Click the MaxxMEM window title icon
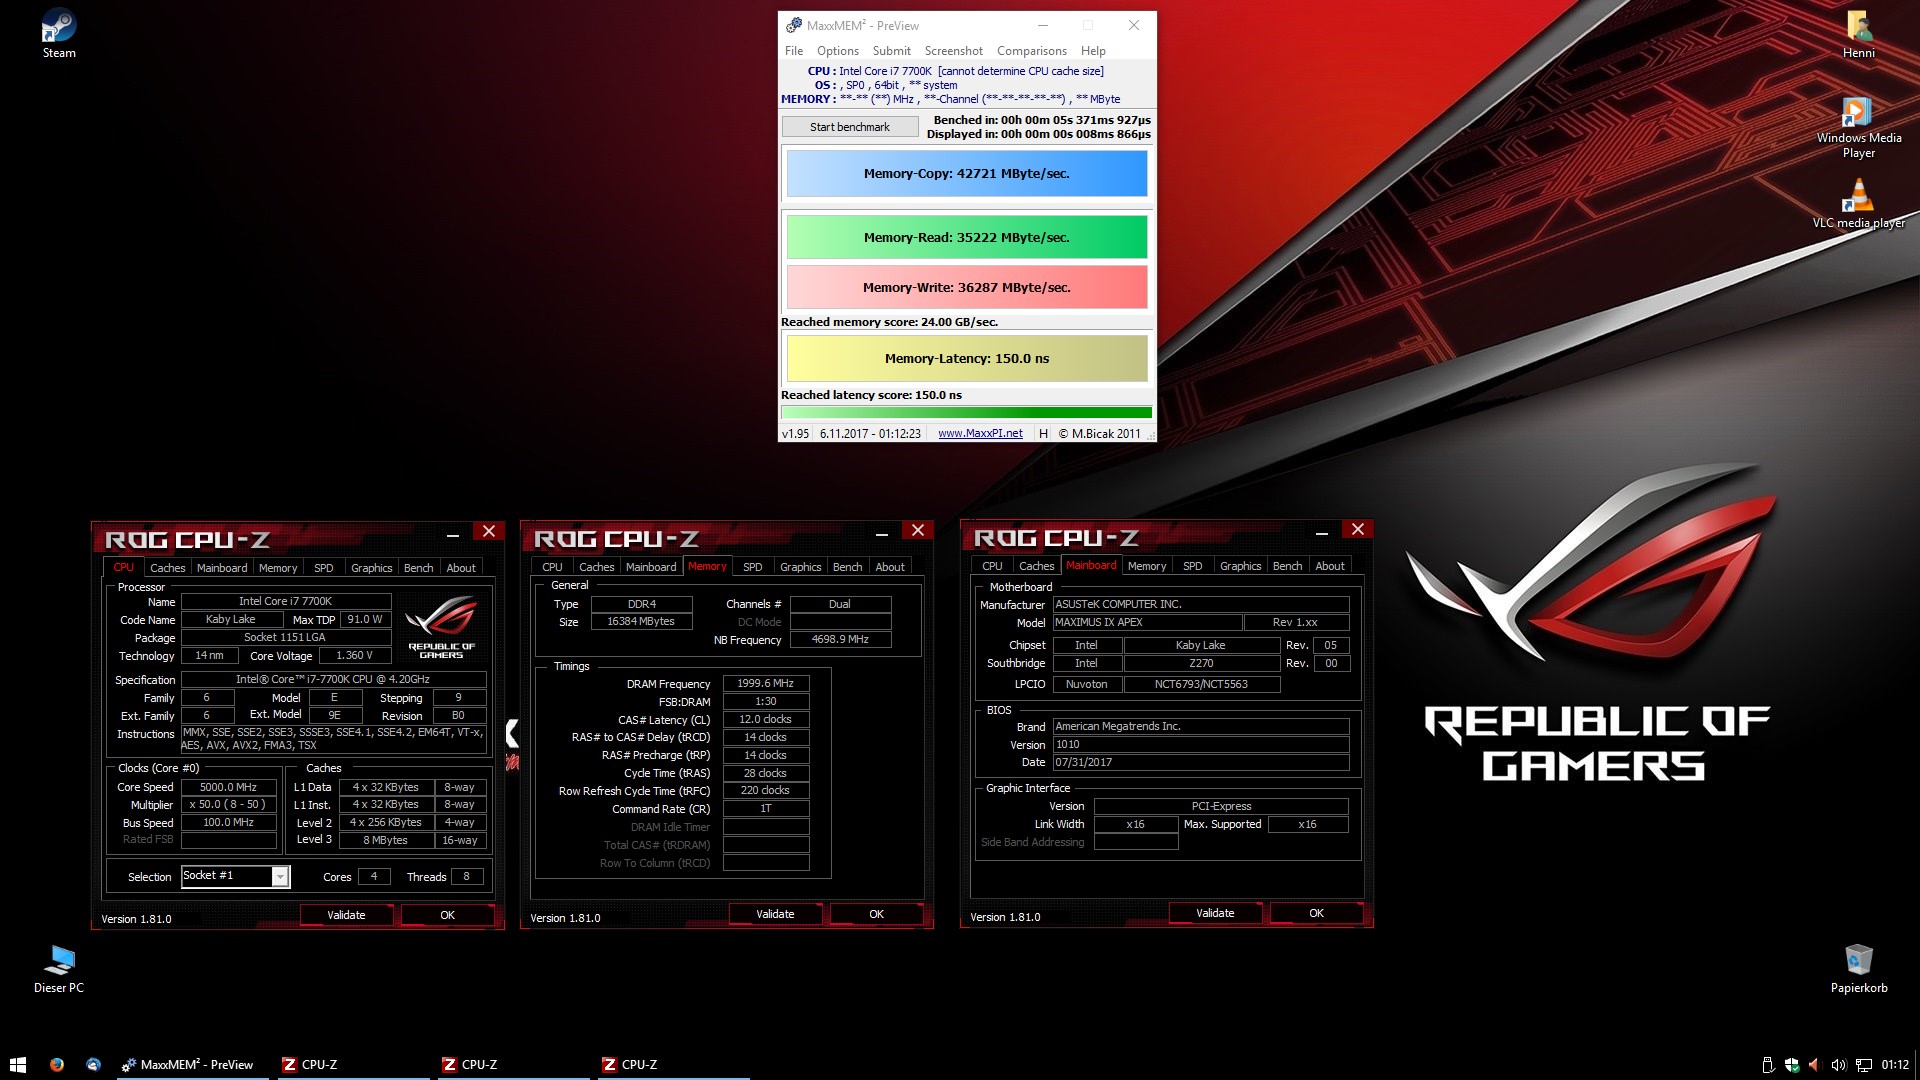Screen dimensions: 1920x1080 (794, 25)
